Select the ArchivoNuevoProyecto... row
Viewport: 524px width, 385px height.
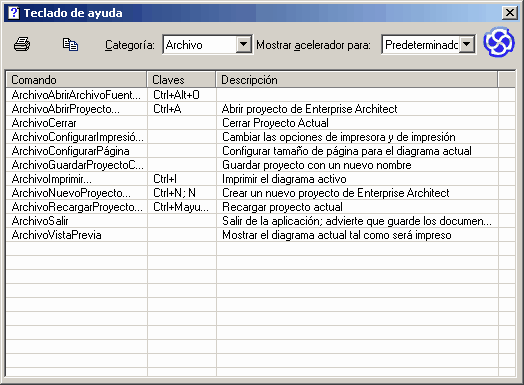[x=261, y=193]
